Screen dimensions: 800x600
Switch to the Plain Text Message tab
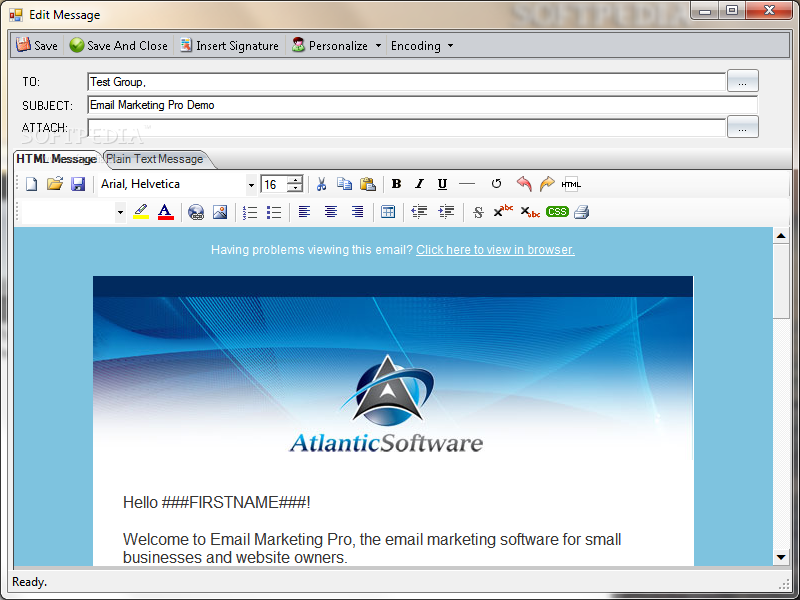click(x=155, y=159)
